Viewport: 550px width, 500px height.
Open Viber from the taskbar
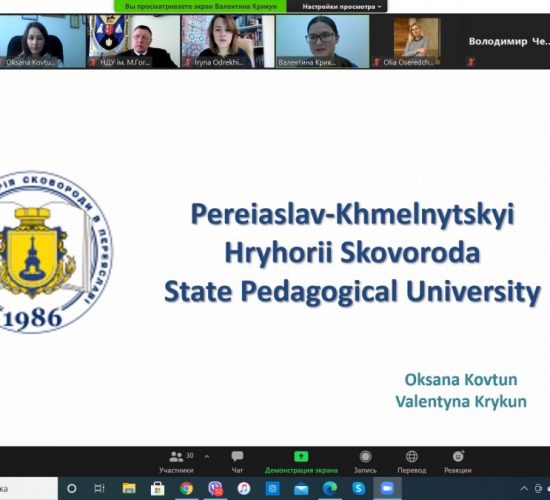click(215, 488)
